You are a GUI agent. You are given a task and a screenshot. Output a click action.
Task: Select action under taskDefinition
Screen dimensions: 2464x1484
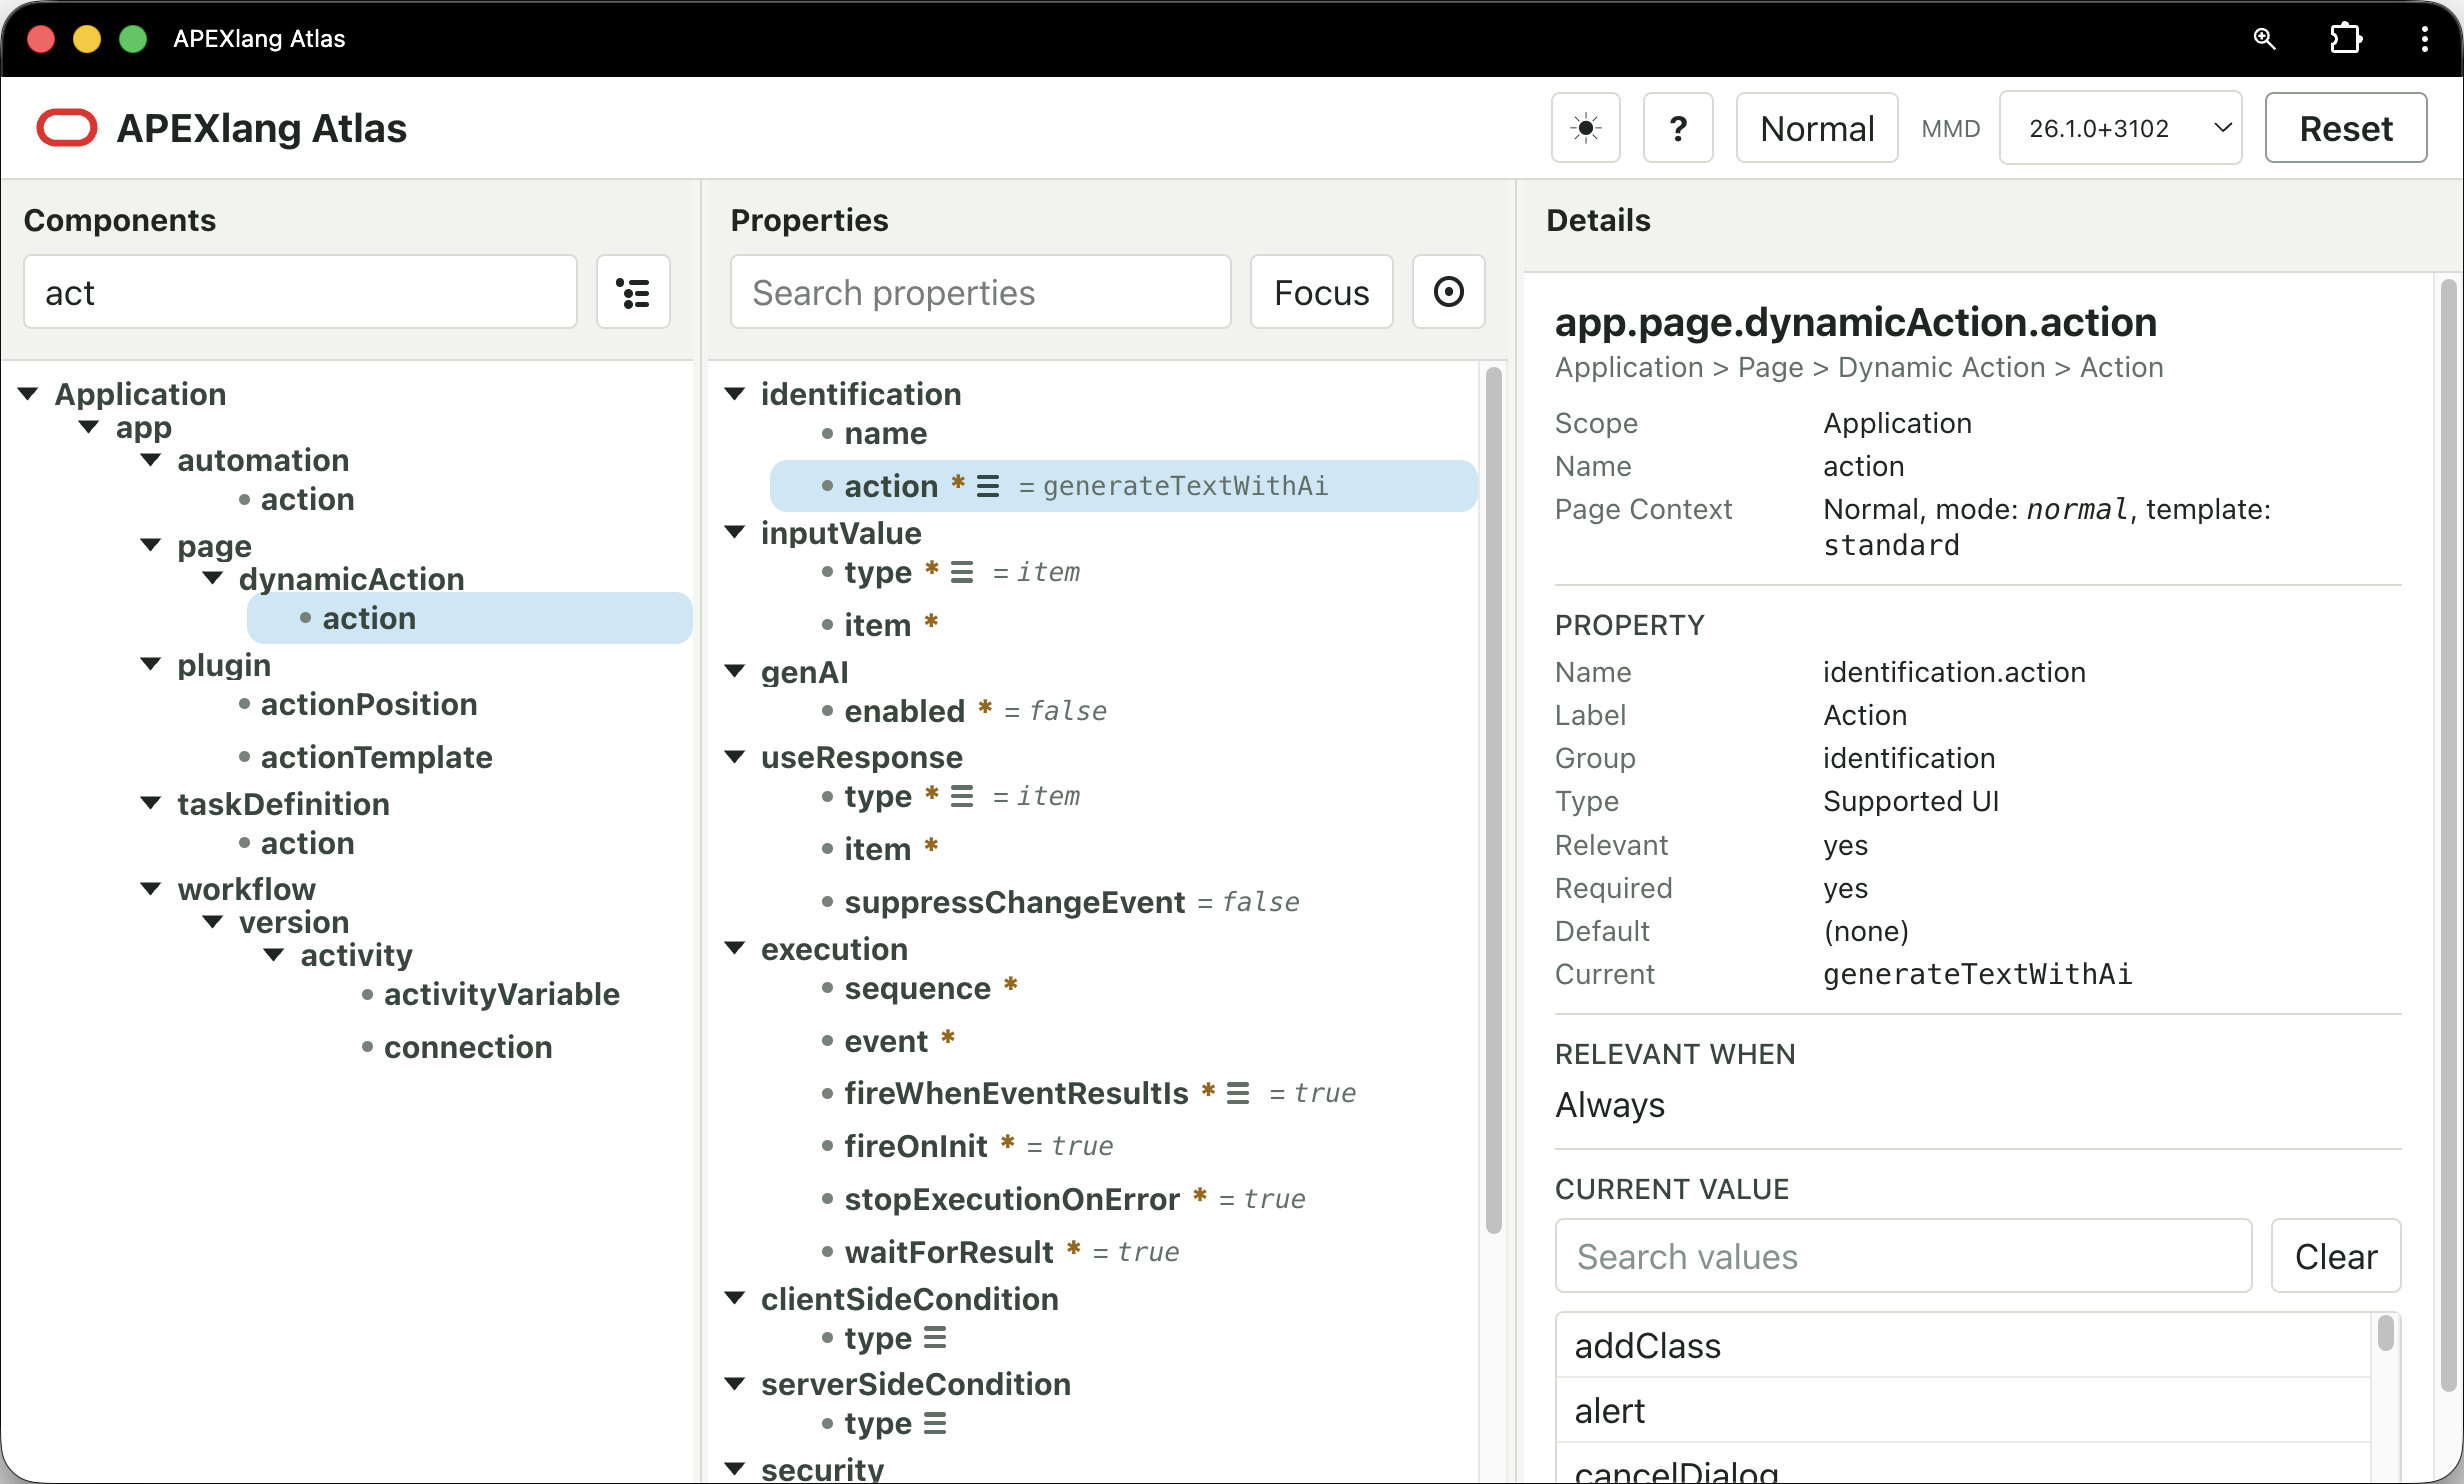pyautogui.click(x=307, y=843)
